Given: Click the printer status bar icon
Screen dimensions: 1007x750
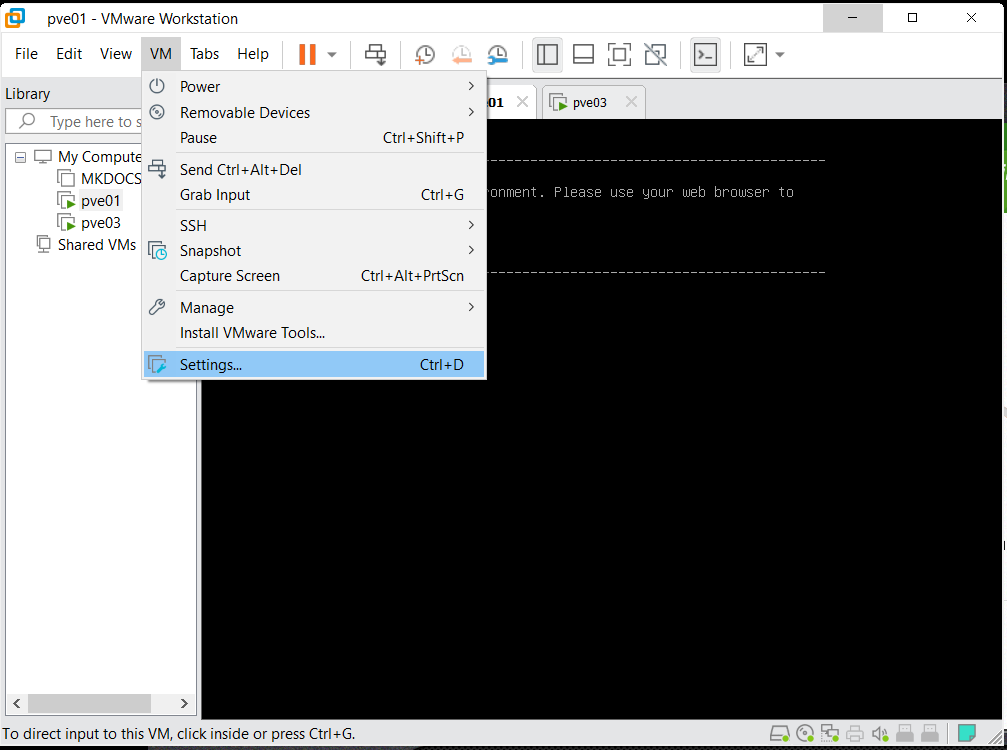Looking at the screenshot, I should 855,733.
